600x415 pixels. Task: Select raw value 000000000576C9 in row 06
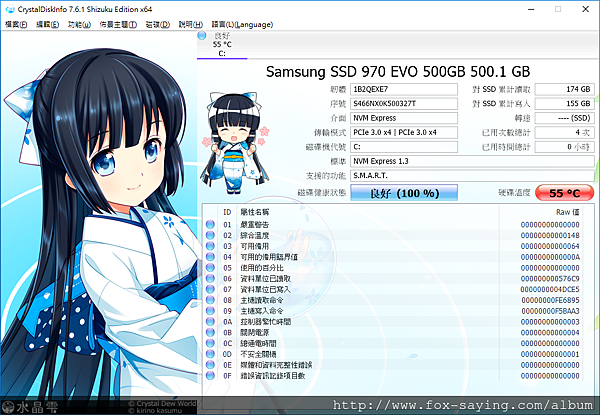[550, 278]
